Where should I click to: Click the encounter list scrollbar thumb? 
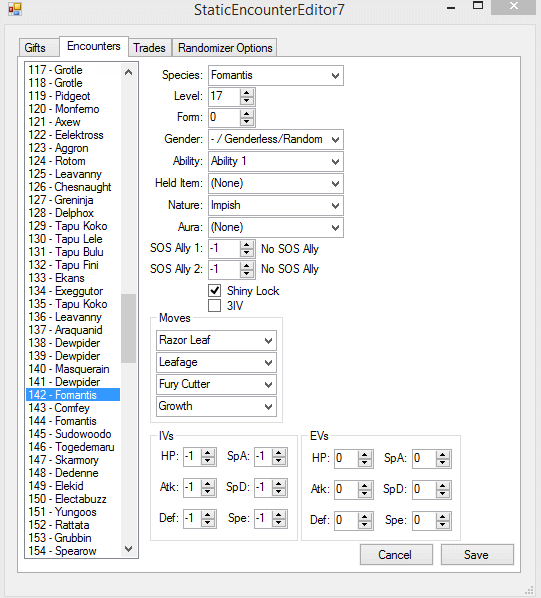pos(128,328)
